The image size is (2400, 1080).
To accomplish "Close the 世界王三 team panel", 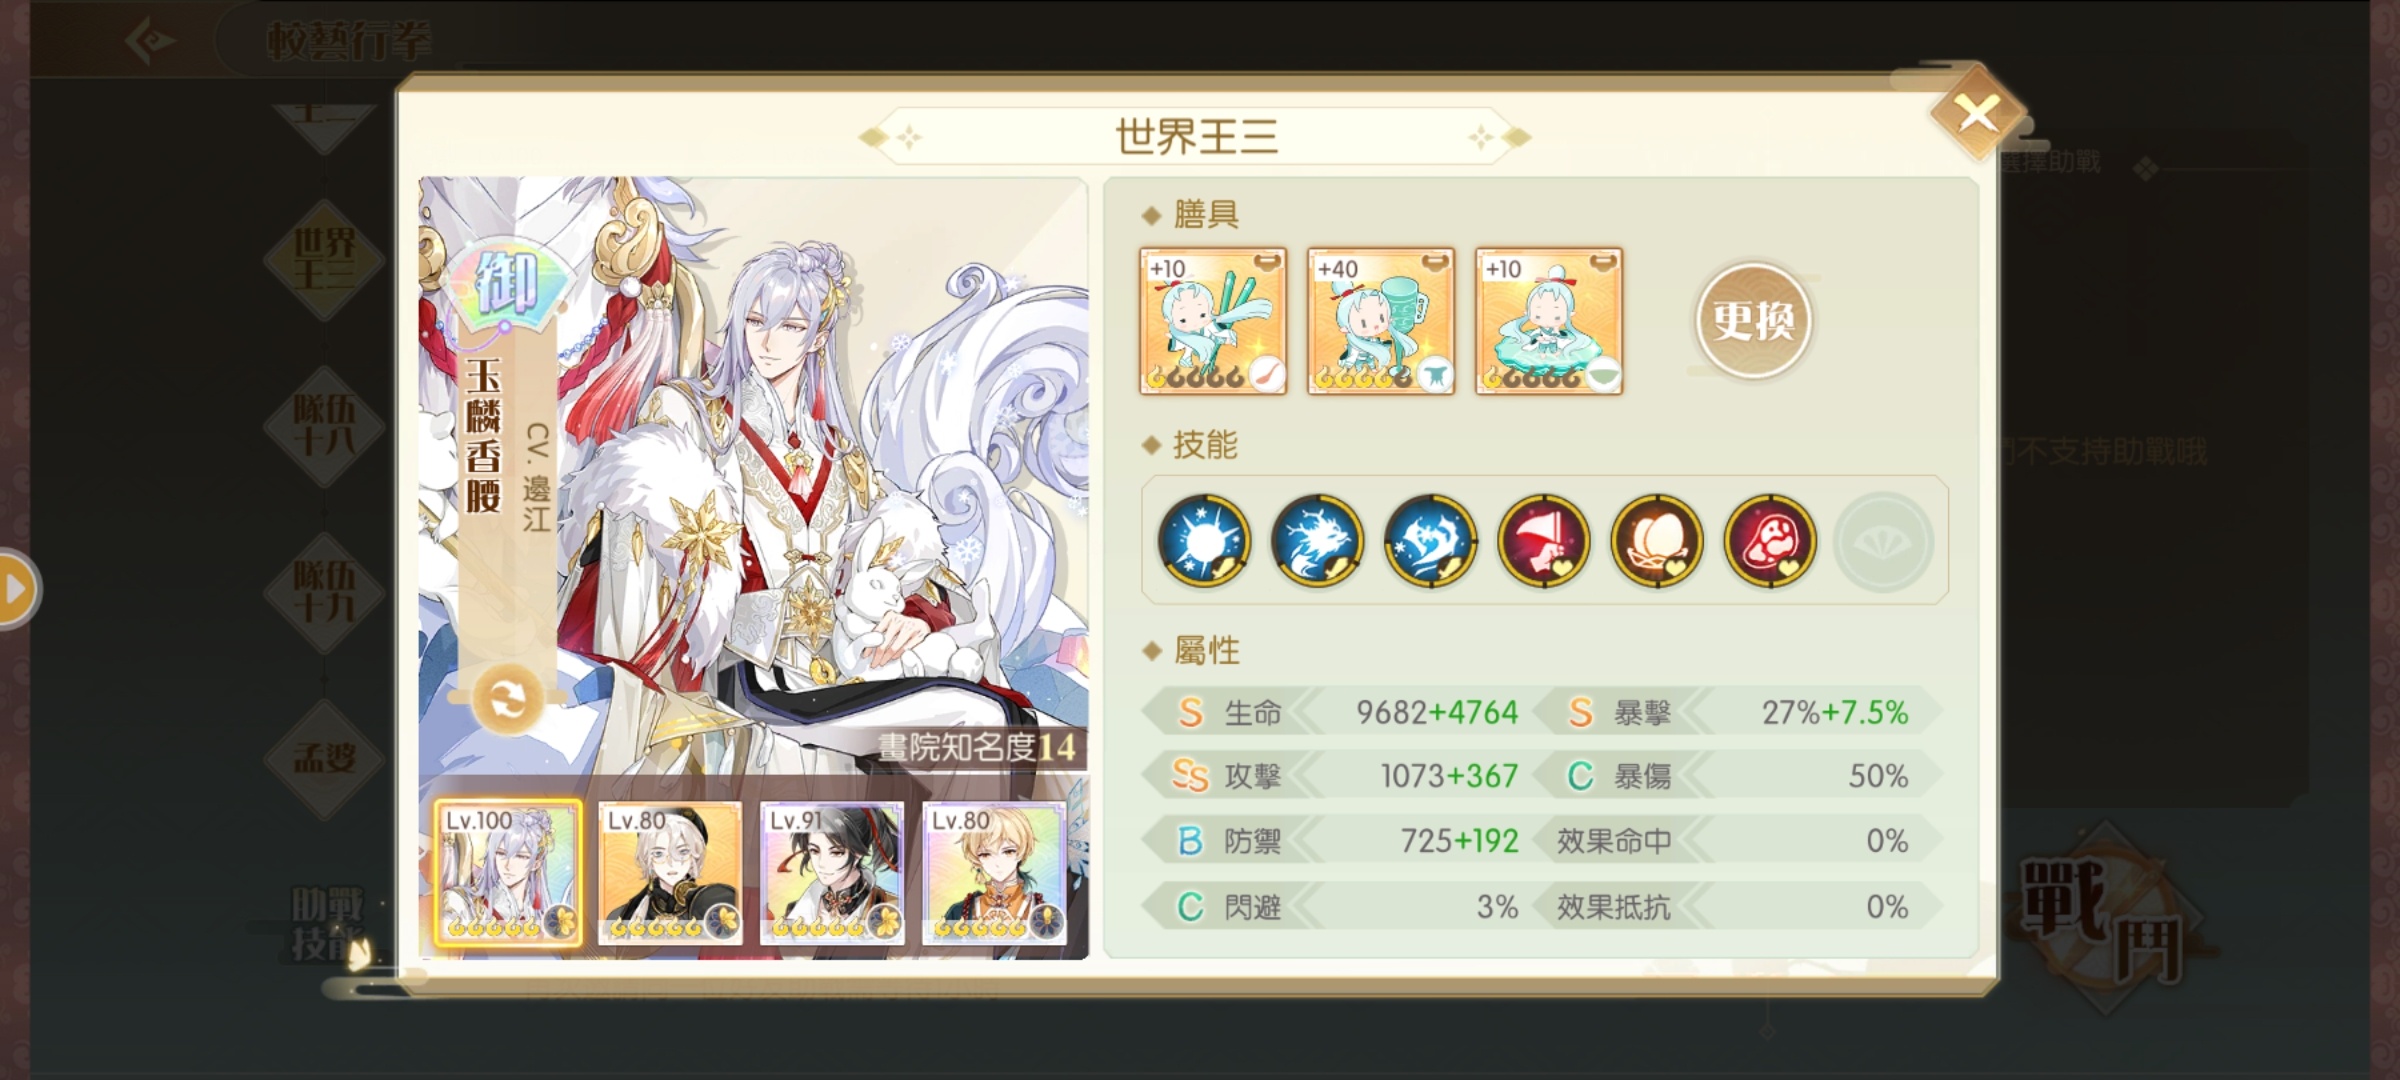I will (x=1978, y=114).
